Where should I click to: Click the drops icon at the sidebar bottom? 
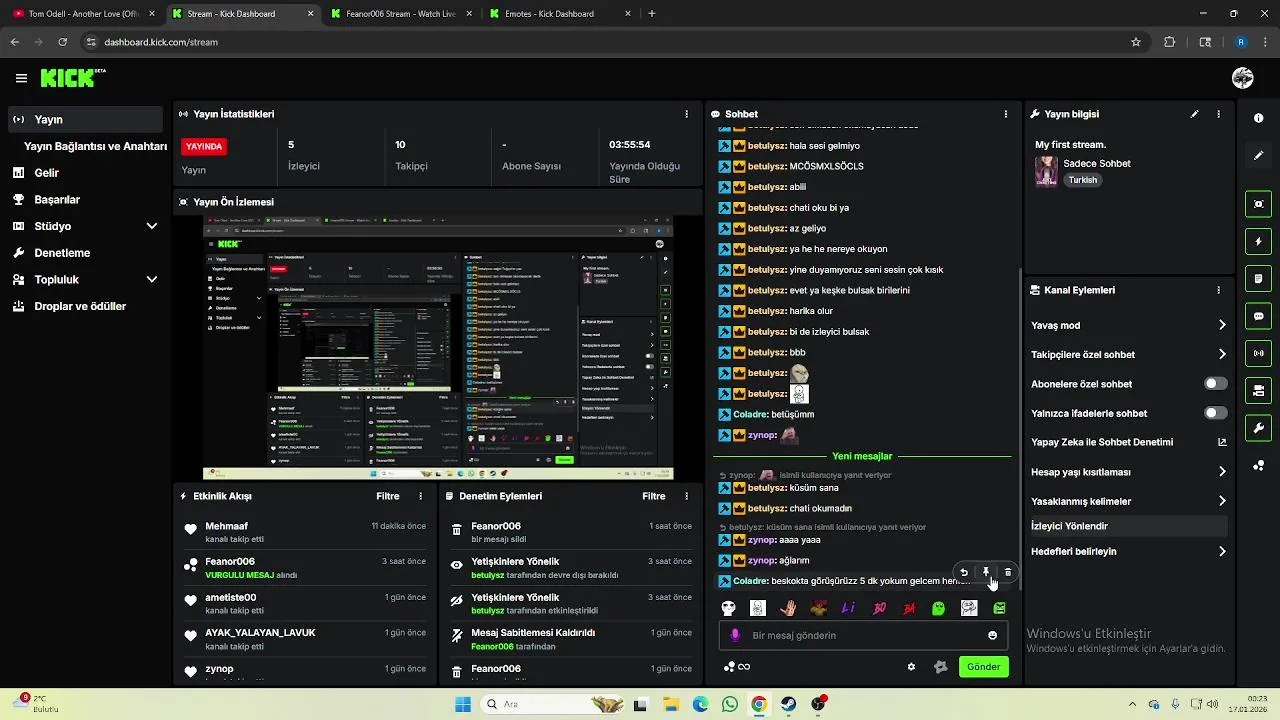[1258, 466]
